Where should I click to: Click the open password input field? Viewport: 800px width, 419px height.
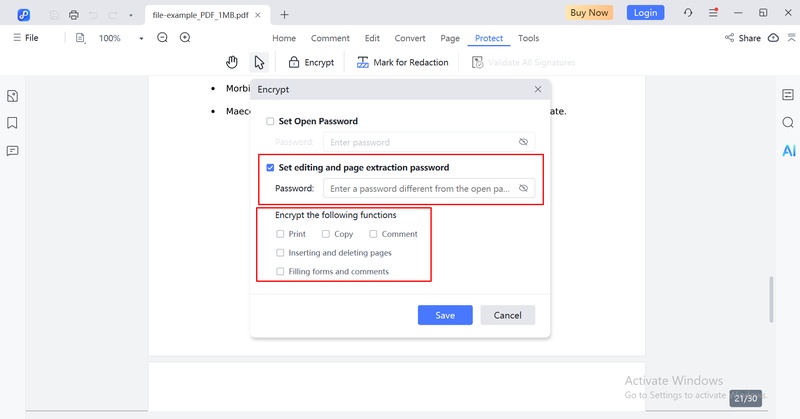pyautogui.click(x=429, y=142)
